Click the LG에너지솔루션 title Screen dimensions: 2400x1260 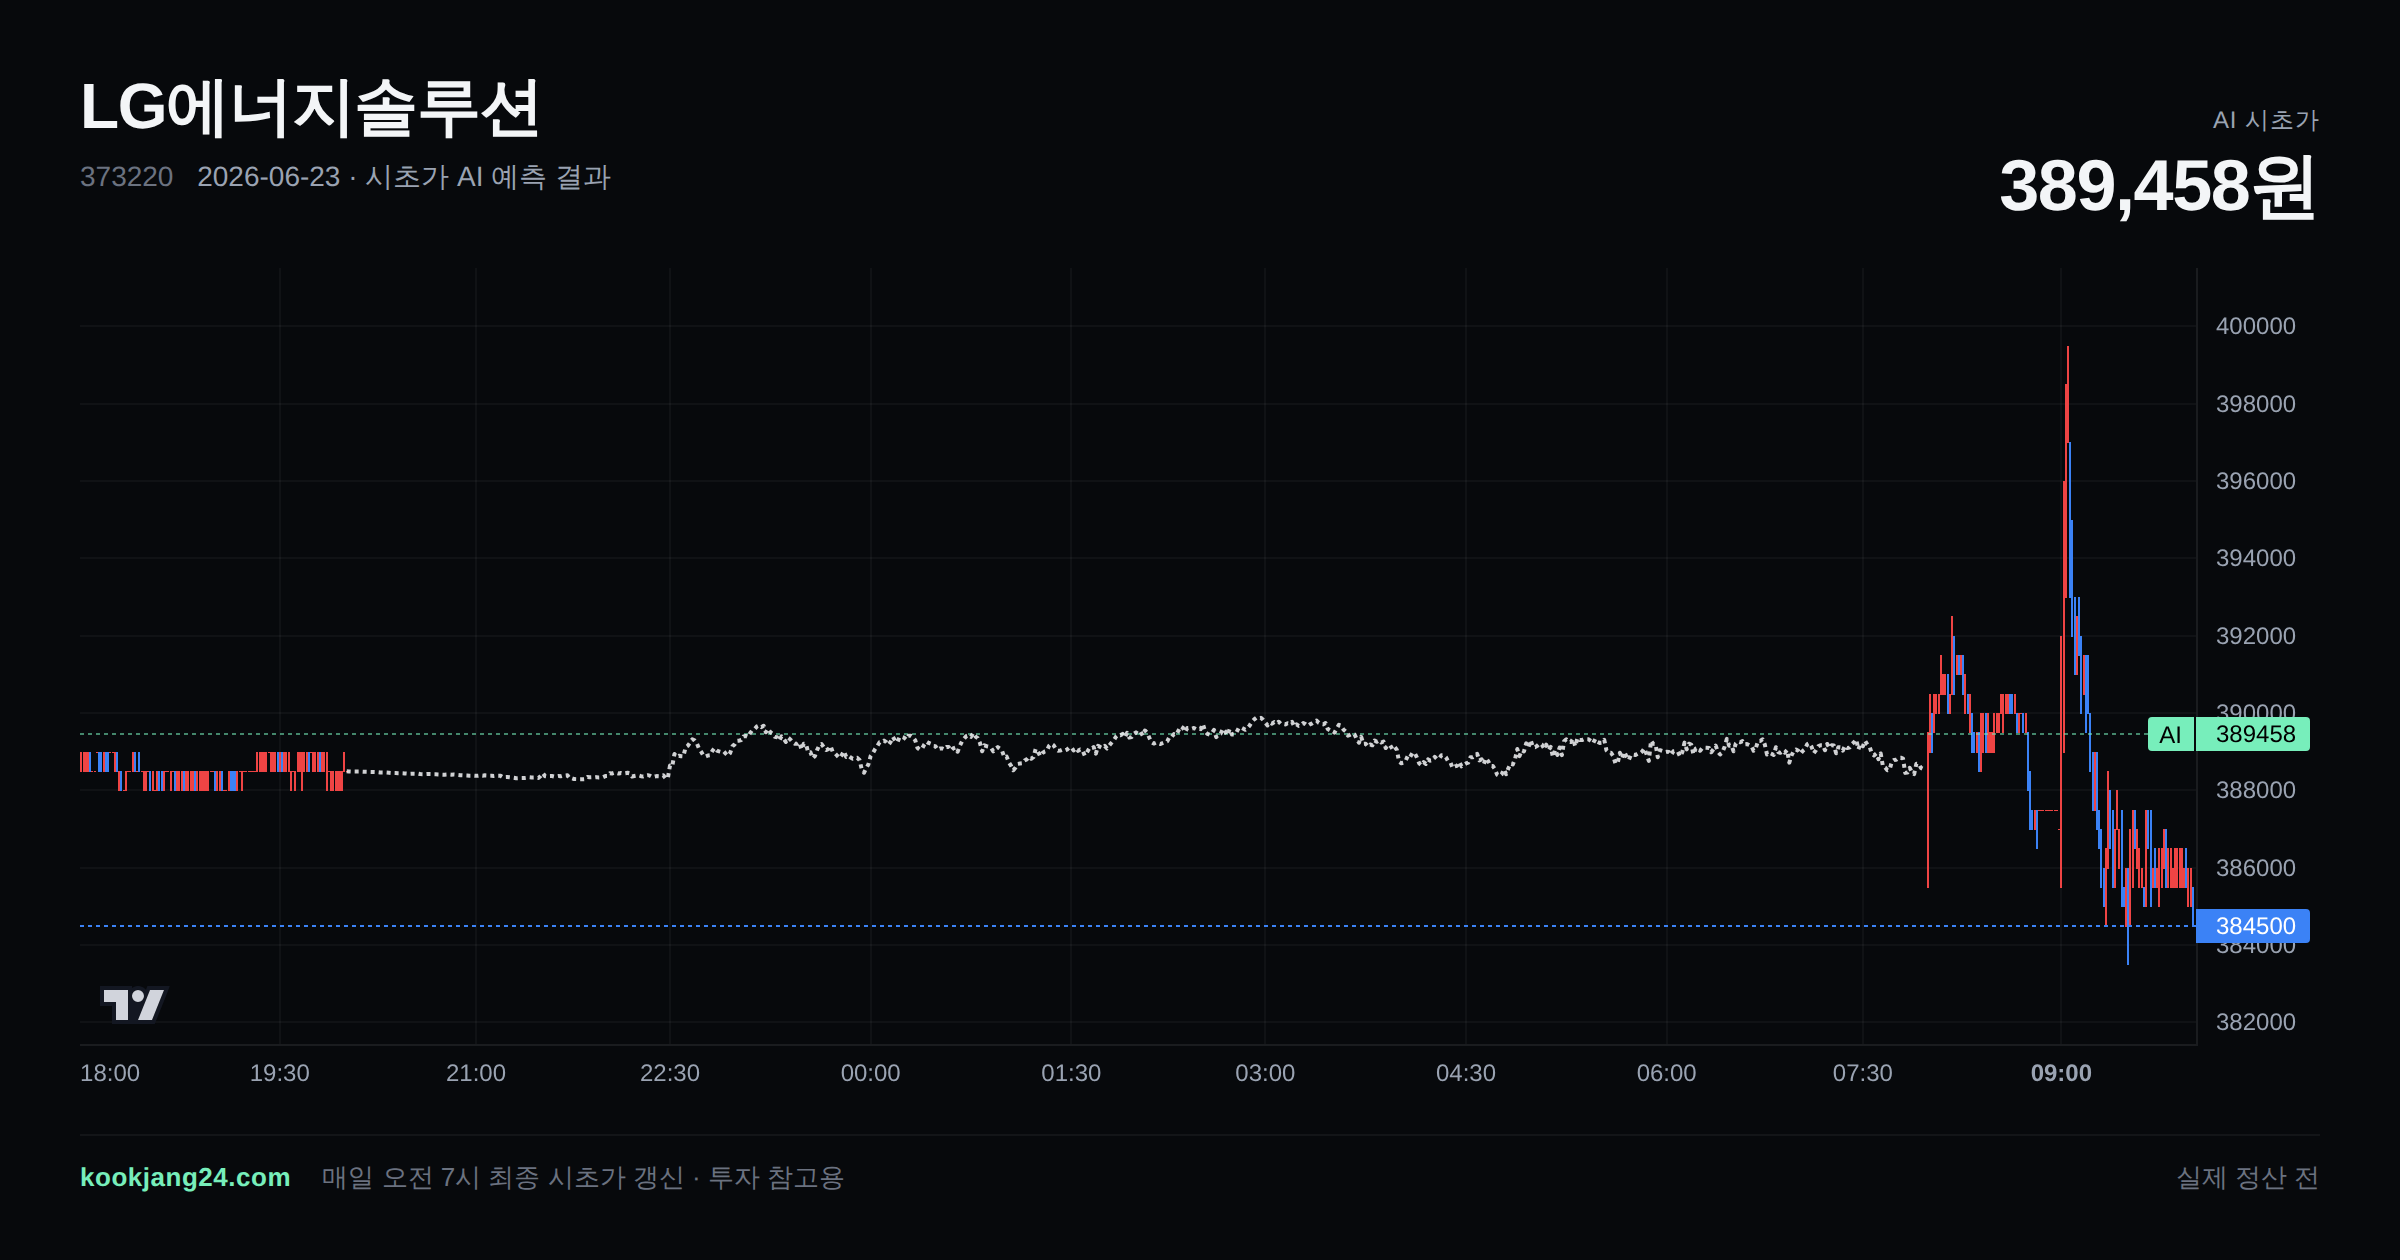click(310, 108)
